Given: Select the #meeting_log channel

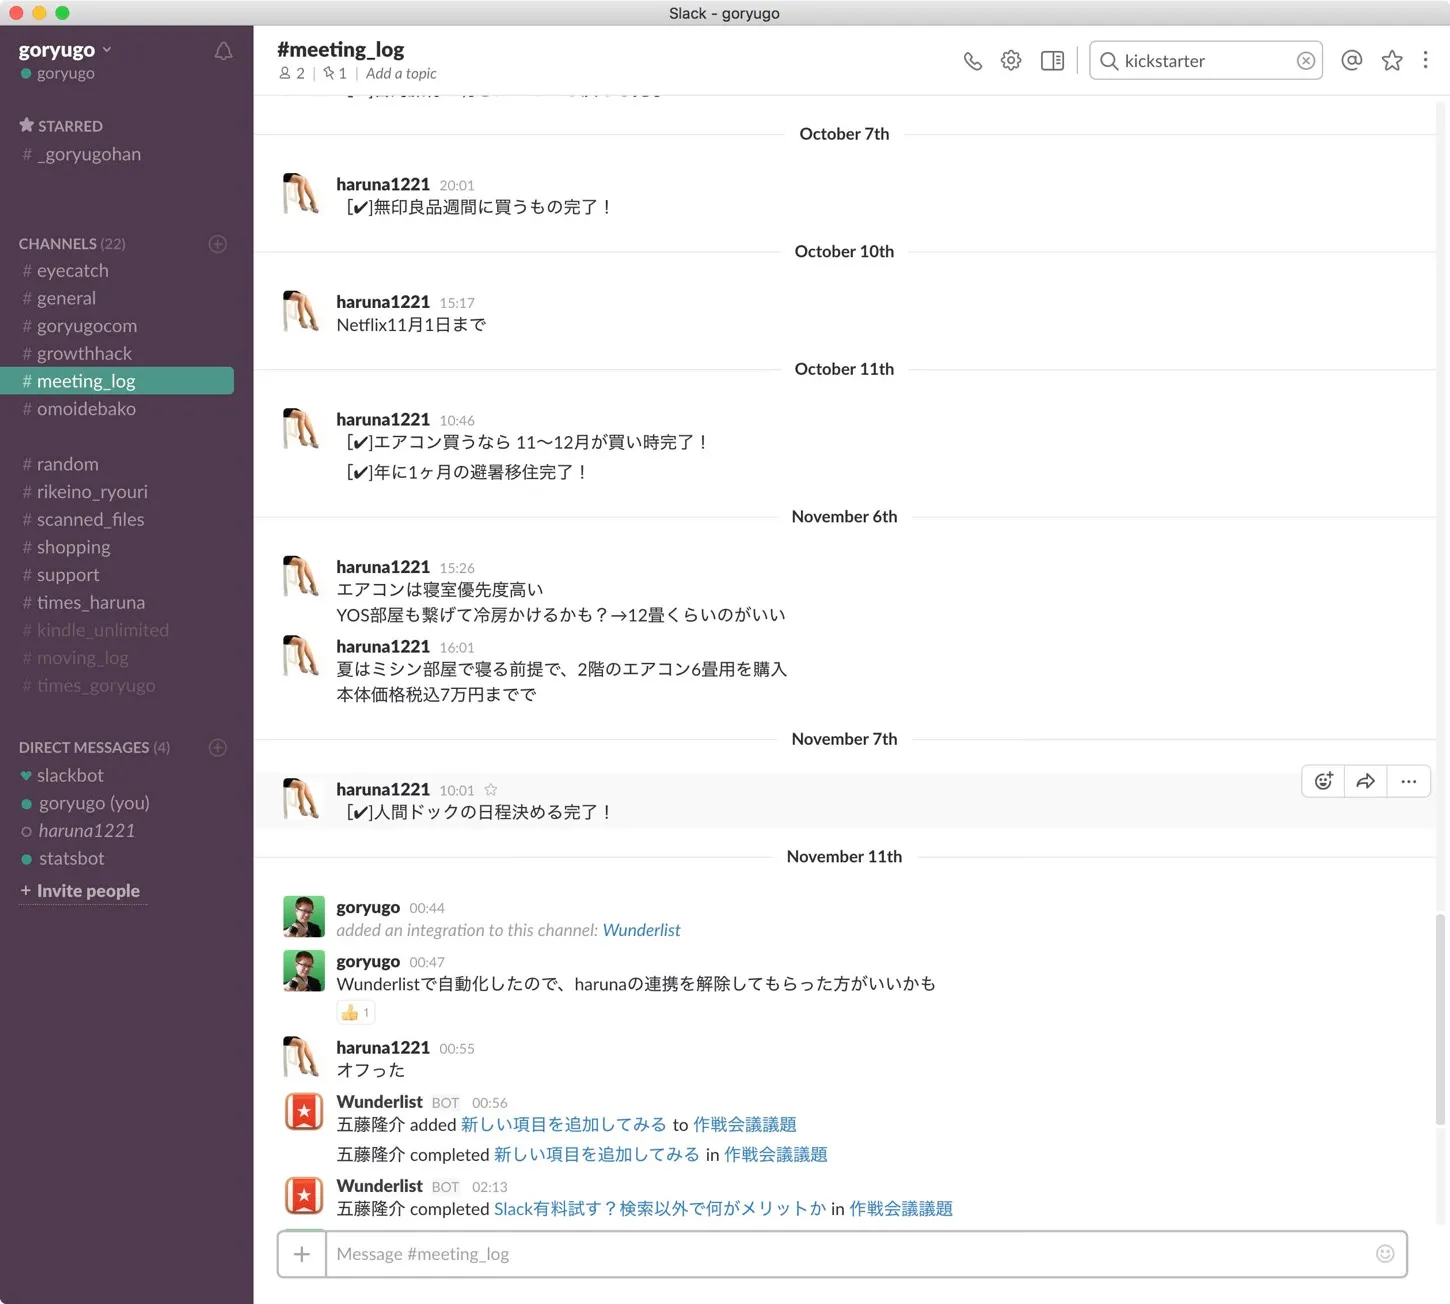Looking at the screenshot, I should pos(117,381).
